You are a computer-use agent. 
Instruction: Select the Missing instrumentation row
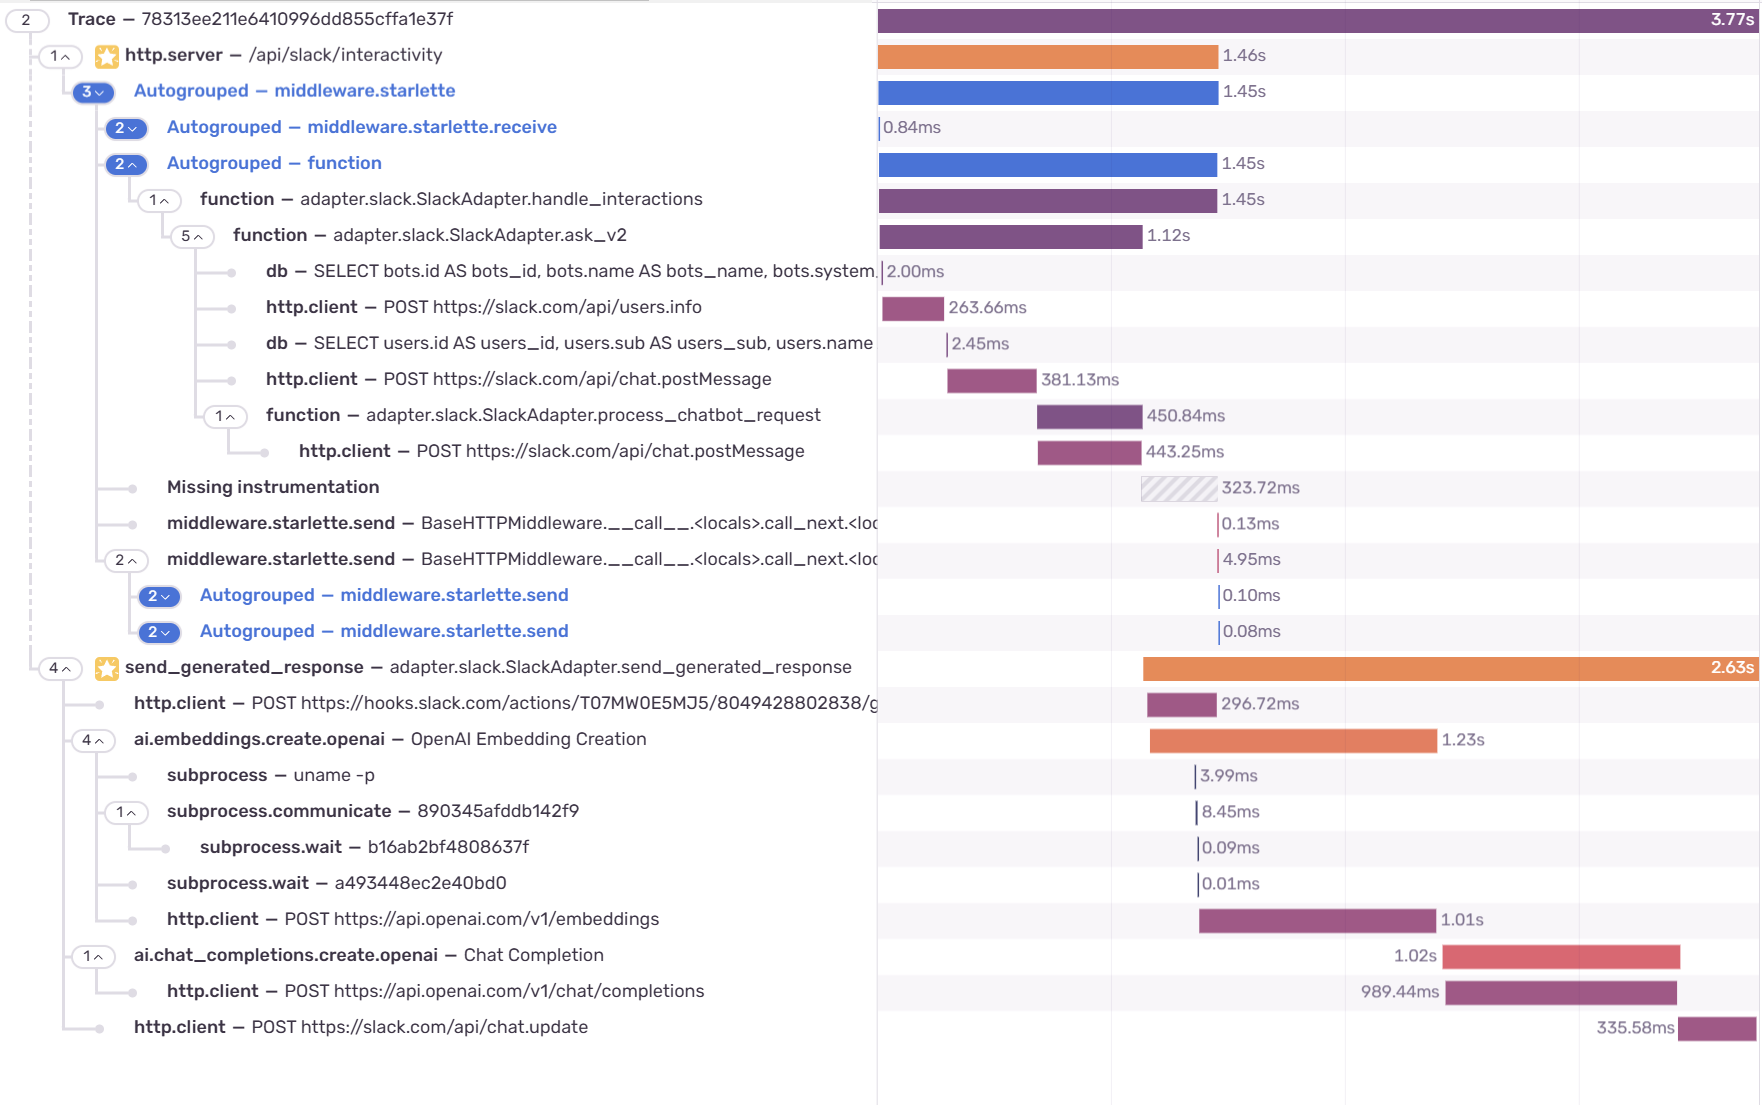(x=273, y=487)
